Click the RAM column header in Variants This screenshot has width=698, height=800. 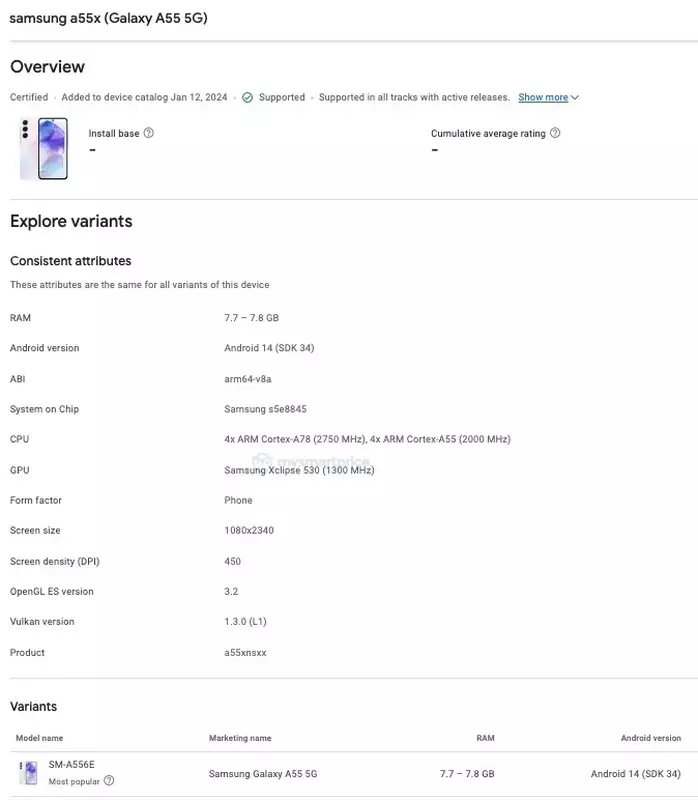point(485,738)
